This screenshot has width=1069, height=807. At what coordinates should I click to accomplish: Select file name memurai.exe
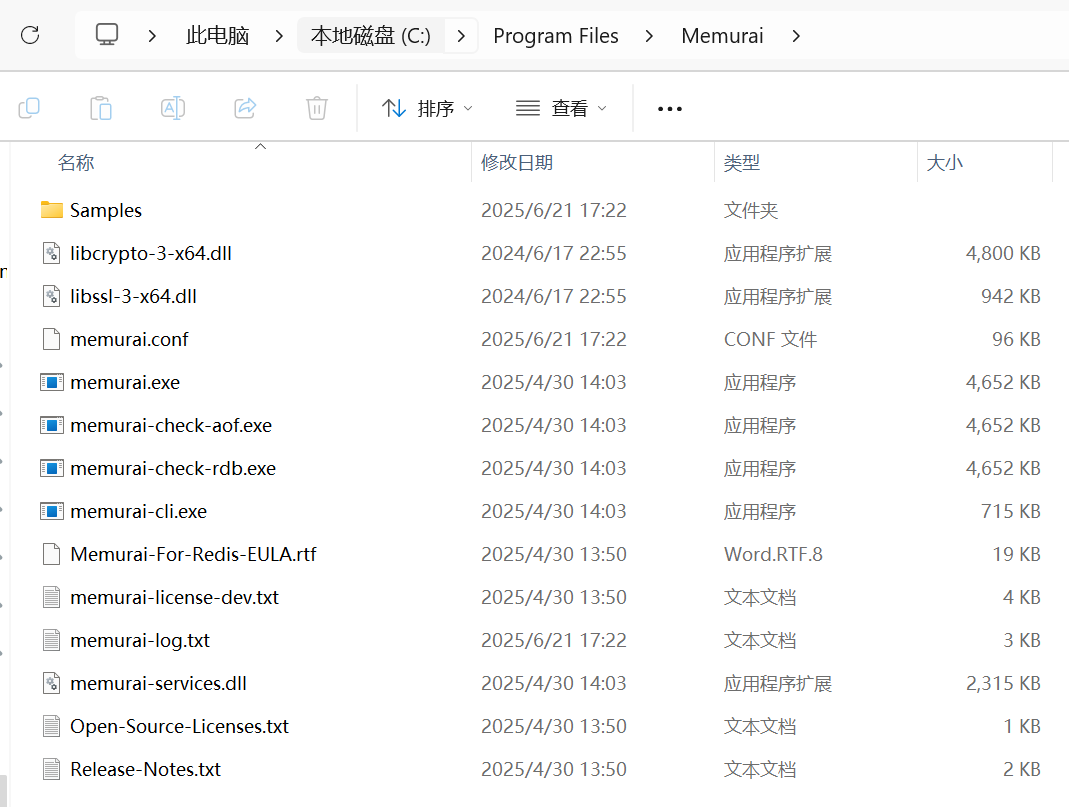(125, 382)
